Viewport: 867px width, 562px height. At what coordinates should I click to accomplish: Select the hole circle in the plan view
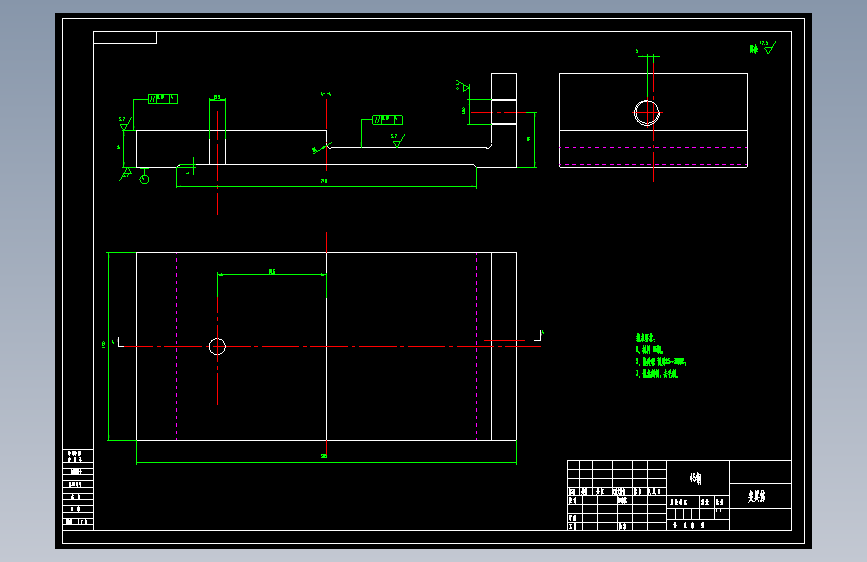[217, 346]
